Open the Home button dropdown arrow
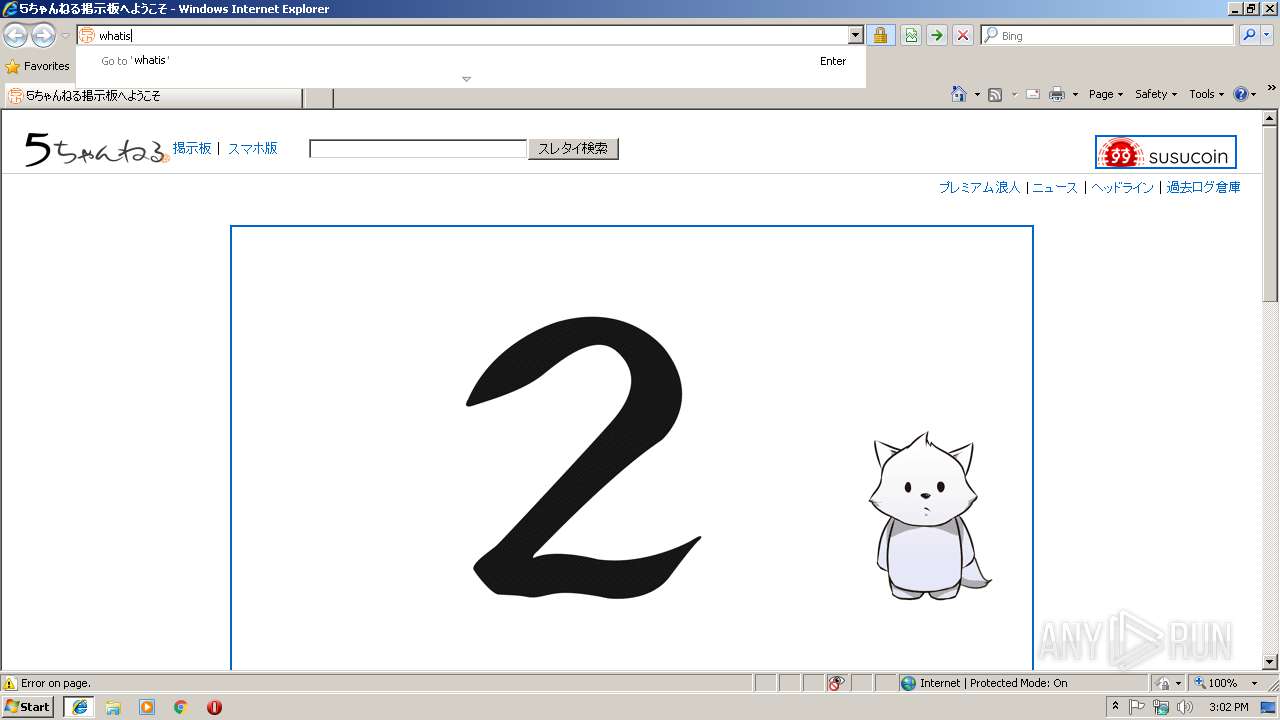The width and height of the screenshot is (1280, 720). point(975,95)
